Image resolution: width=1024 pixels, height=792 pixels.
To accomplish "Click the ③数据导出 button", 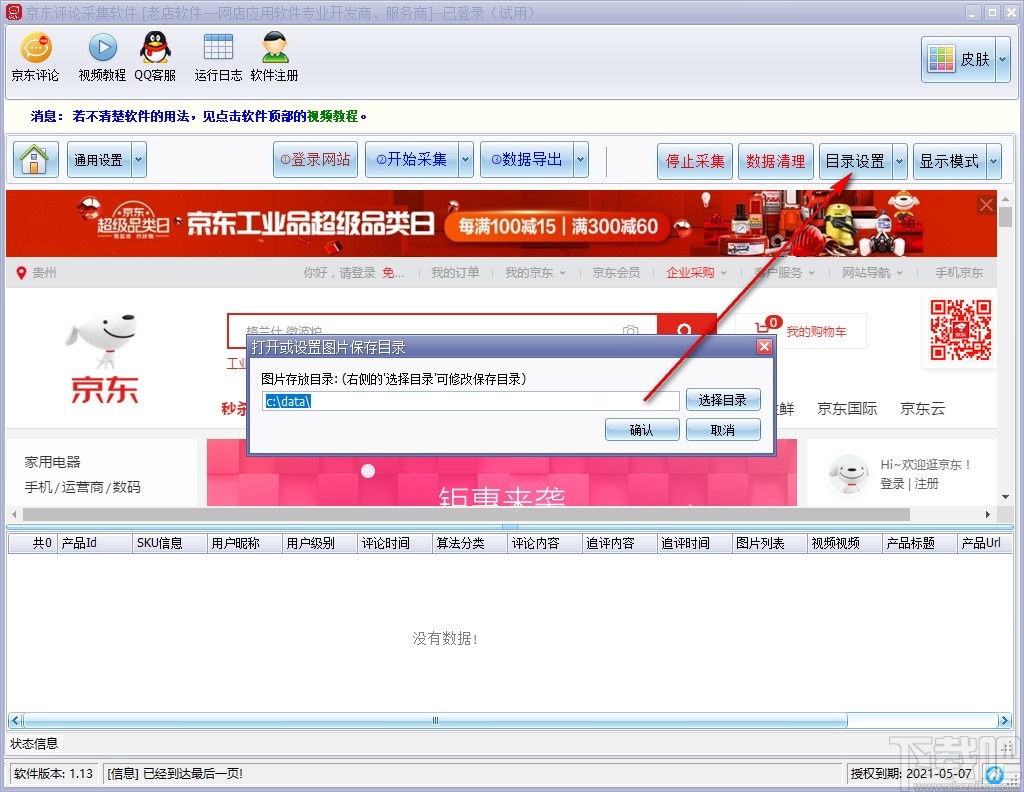I will [x=527, y=160].
